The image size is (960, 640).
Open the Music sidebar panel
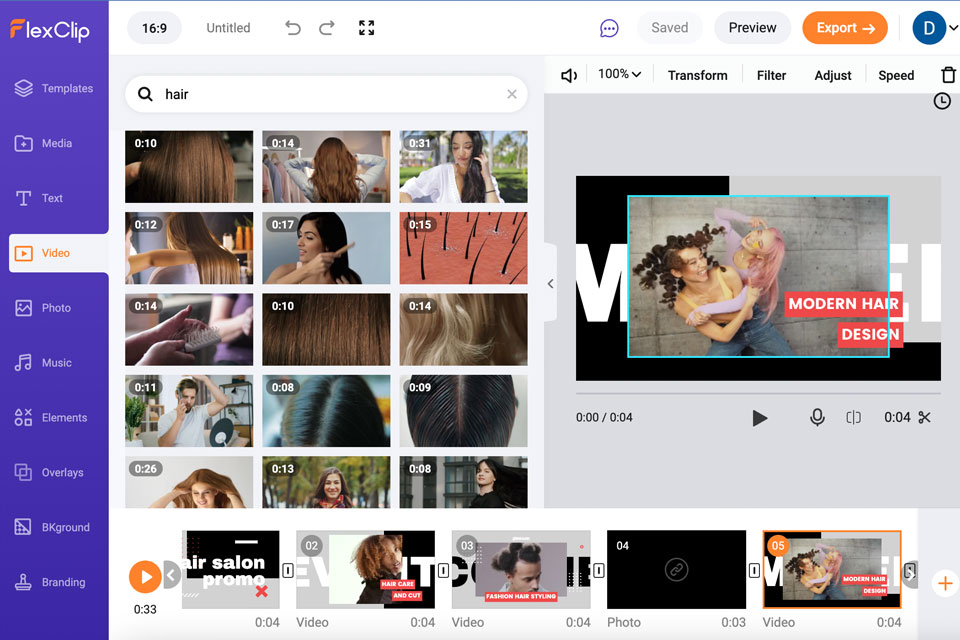click(x=43, y=363)
